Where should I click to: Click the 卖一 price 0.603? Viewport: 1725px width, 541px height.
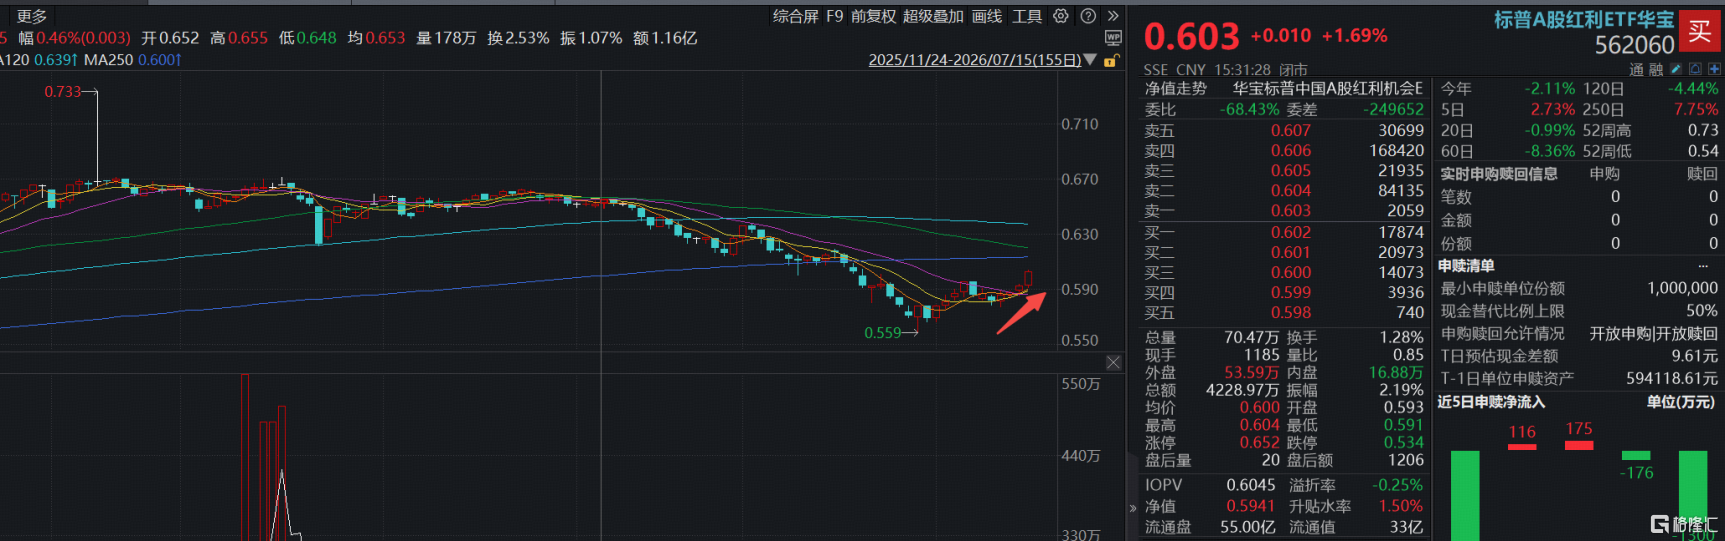(x=1290, y=211)
